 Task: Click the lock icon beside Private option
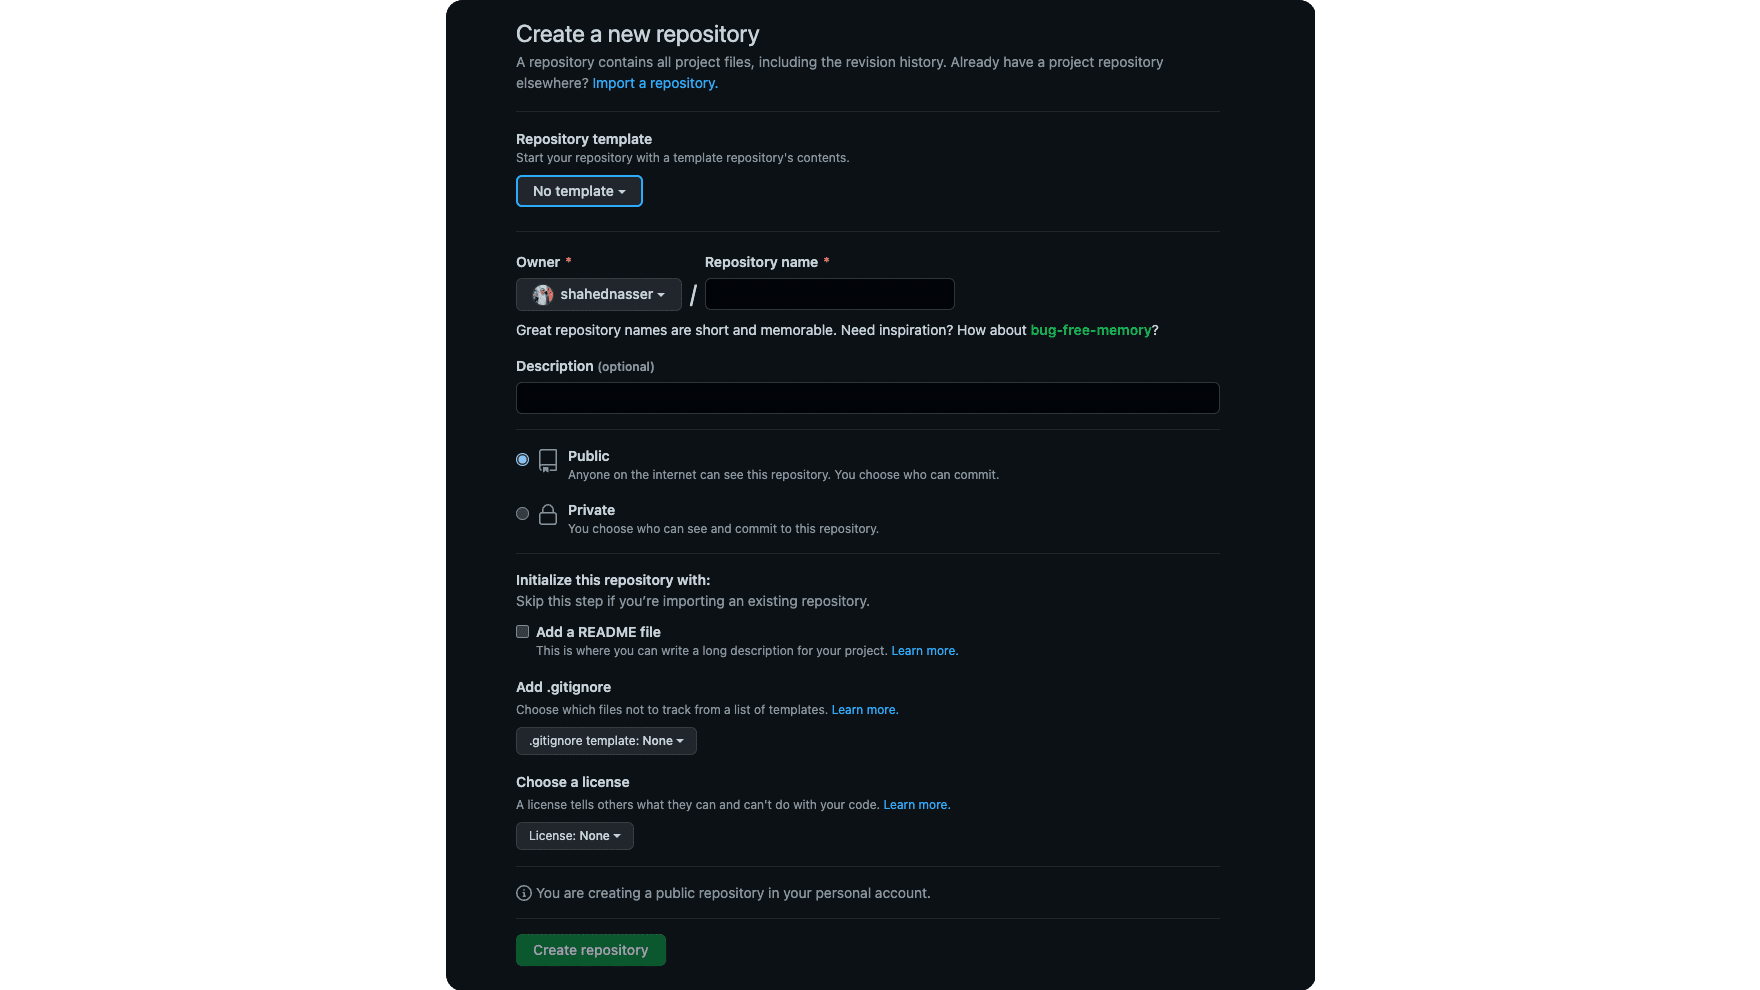[x=548, y=514]
